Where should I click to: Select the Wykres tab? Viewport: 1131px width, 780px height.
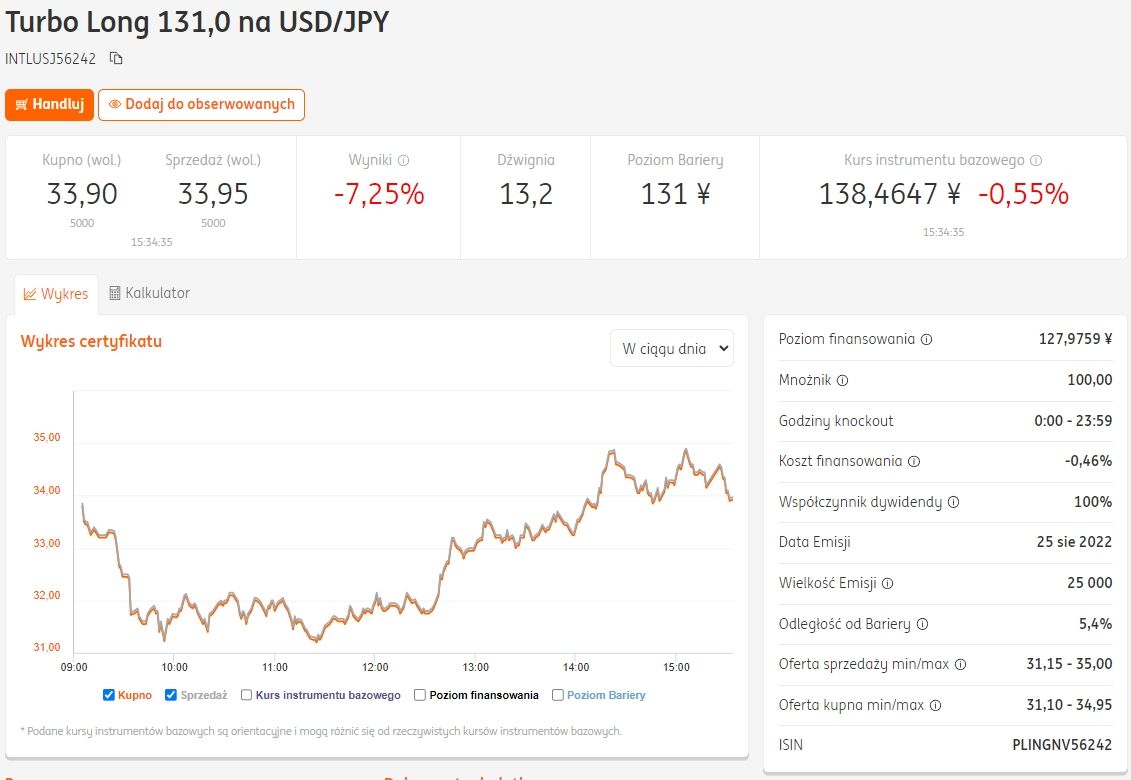[x=56, y=294]
